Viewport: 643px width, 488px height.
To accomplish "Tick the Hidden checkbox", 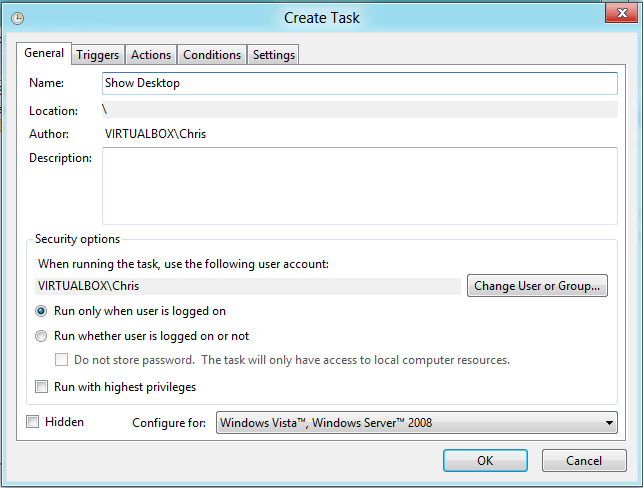I will pos(32,422).
